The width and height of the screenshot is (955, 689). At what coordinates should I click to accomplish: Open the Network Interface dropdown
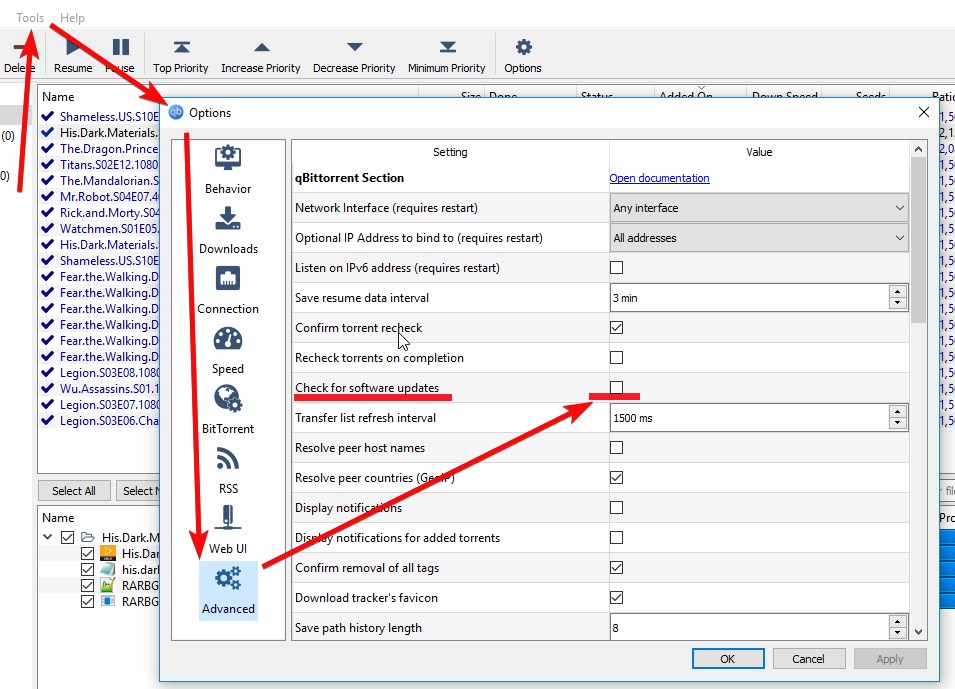pos(759,208)
